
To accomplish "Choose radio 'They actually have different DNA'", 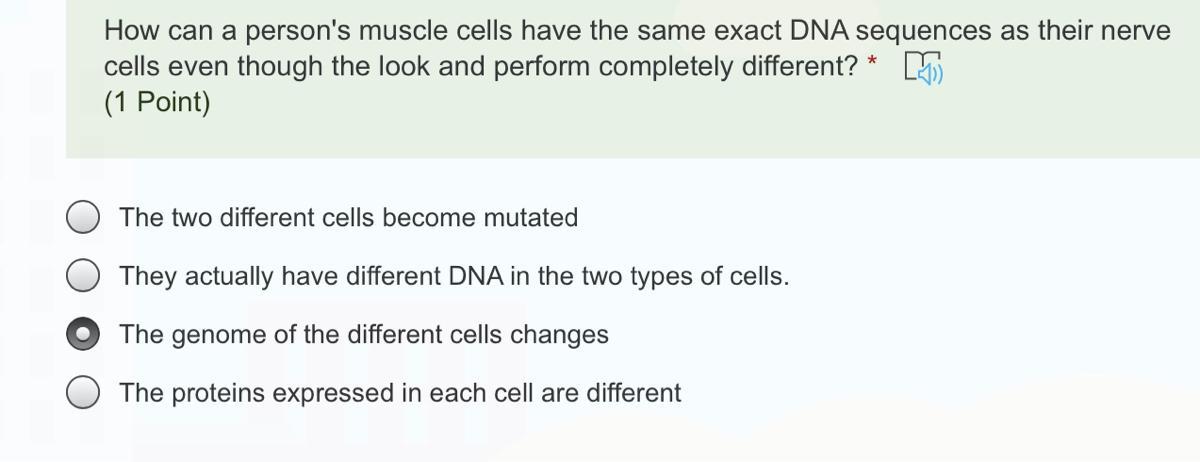I will pos(83,276).
